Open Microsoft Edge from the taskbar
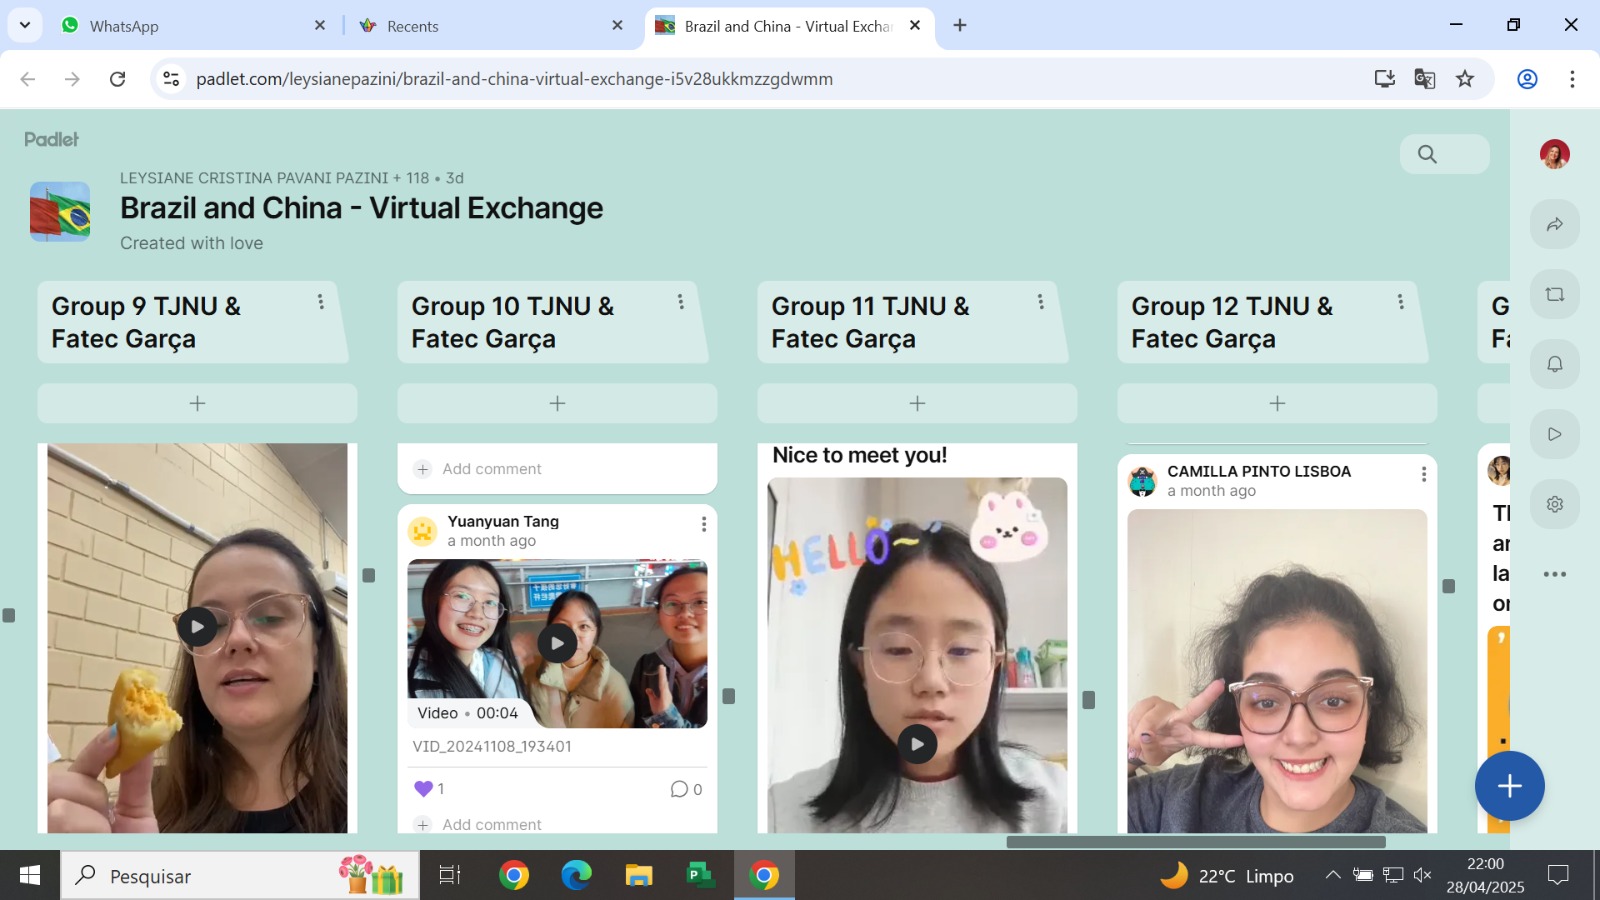This screenshot has height=900, width=1600. click(576, 876)
